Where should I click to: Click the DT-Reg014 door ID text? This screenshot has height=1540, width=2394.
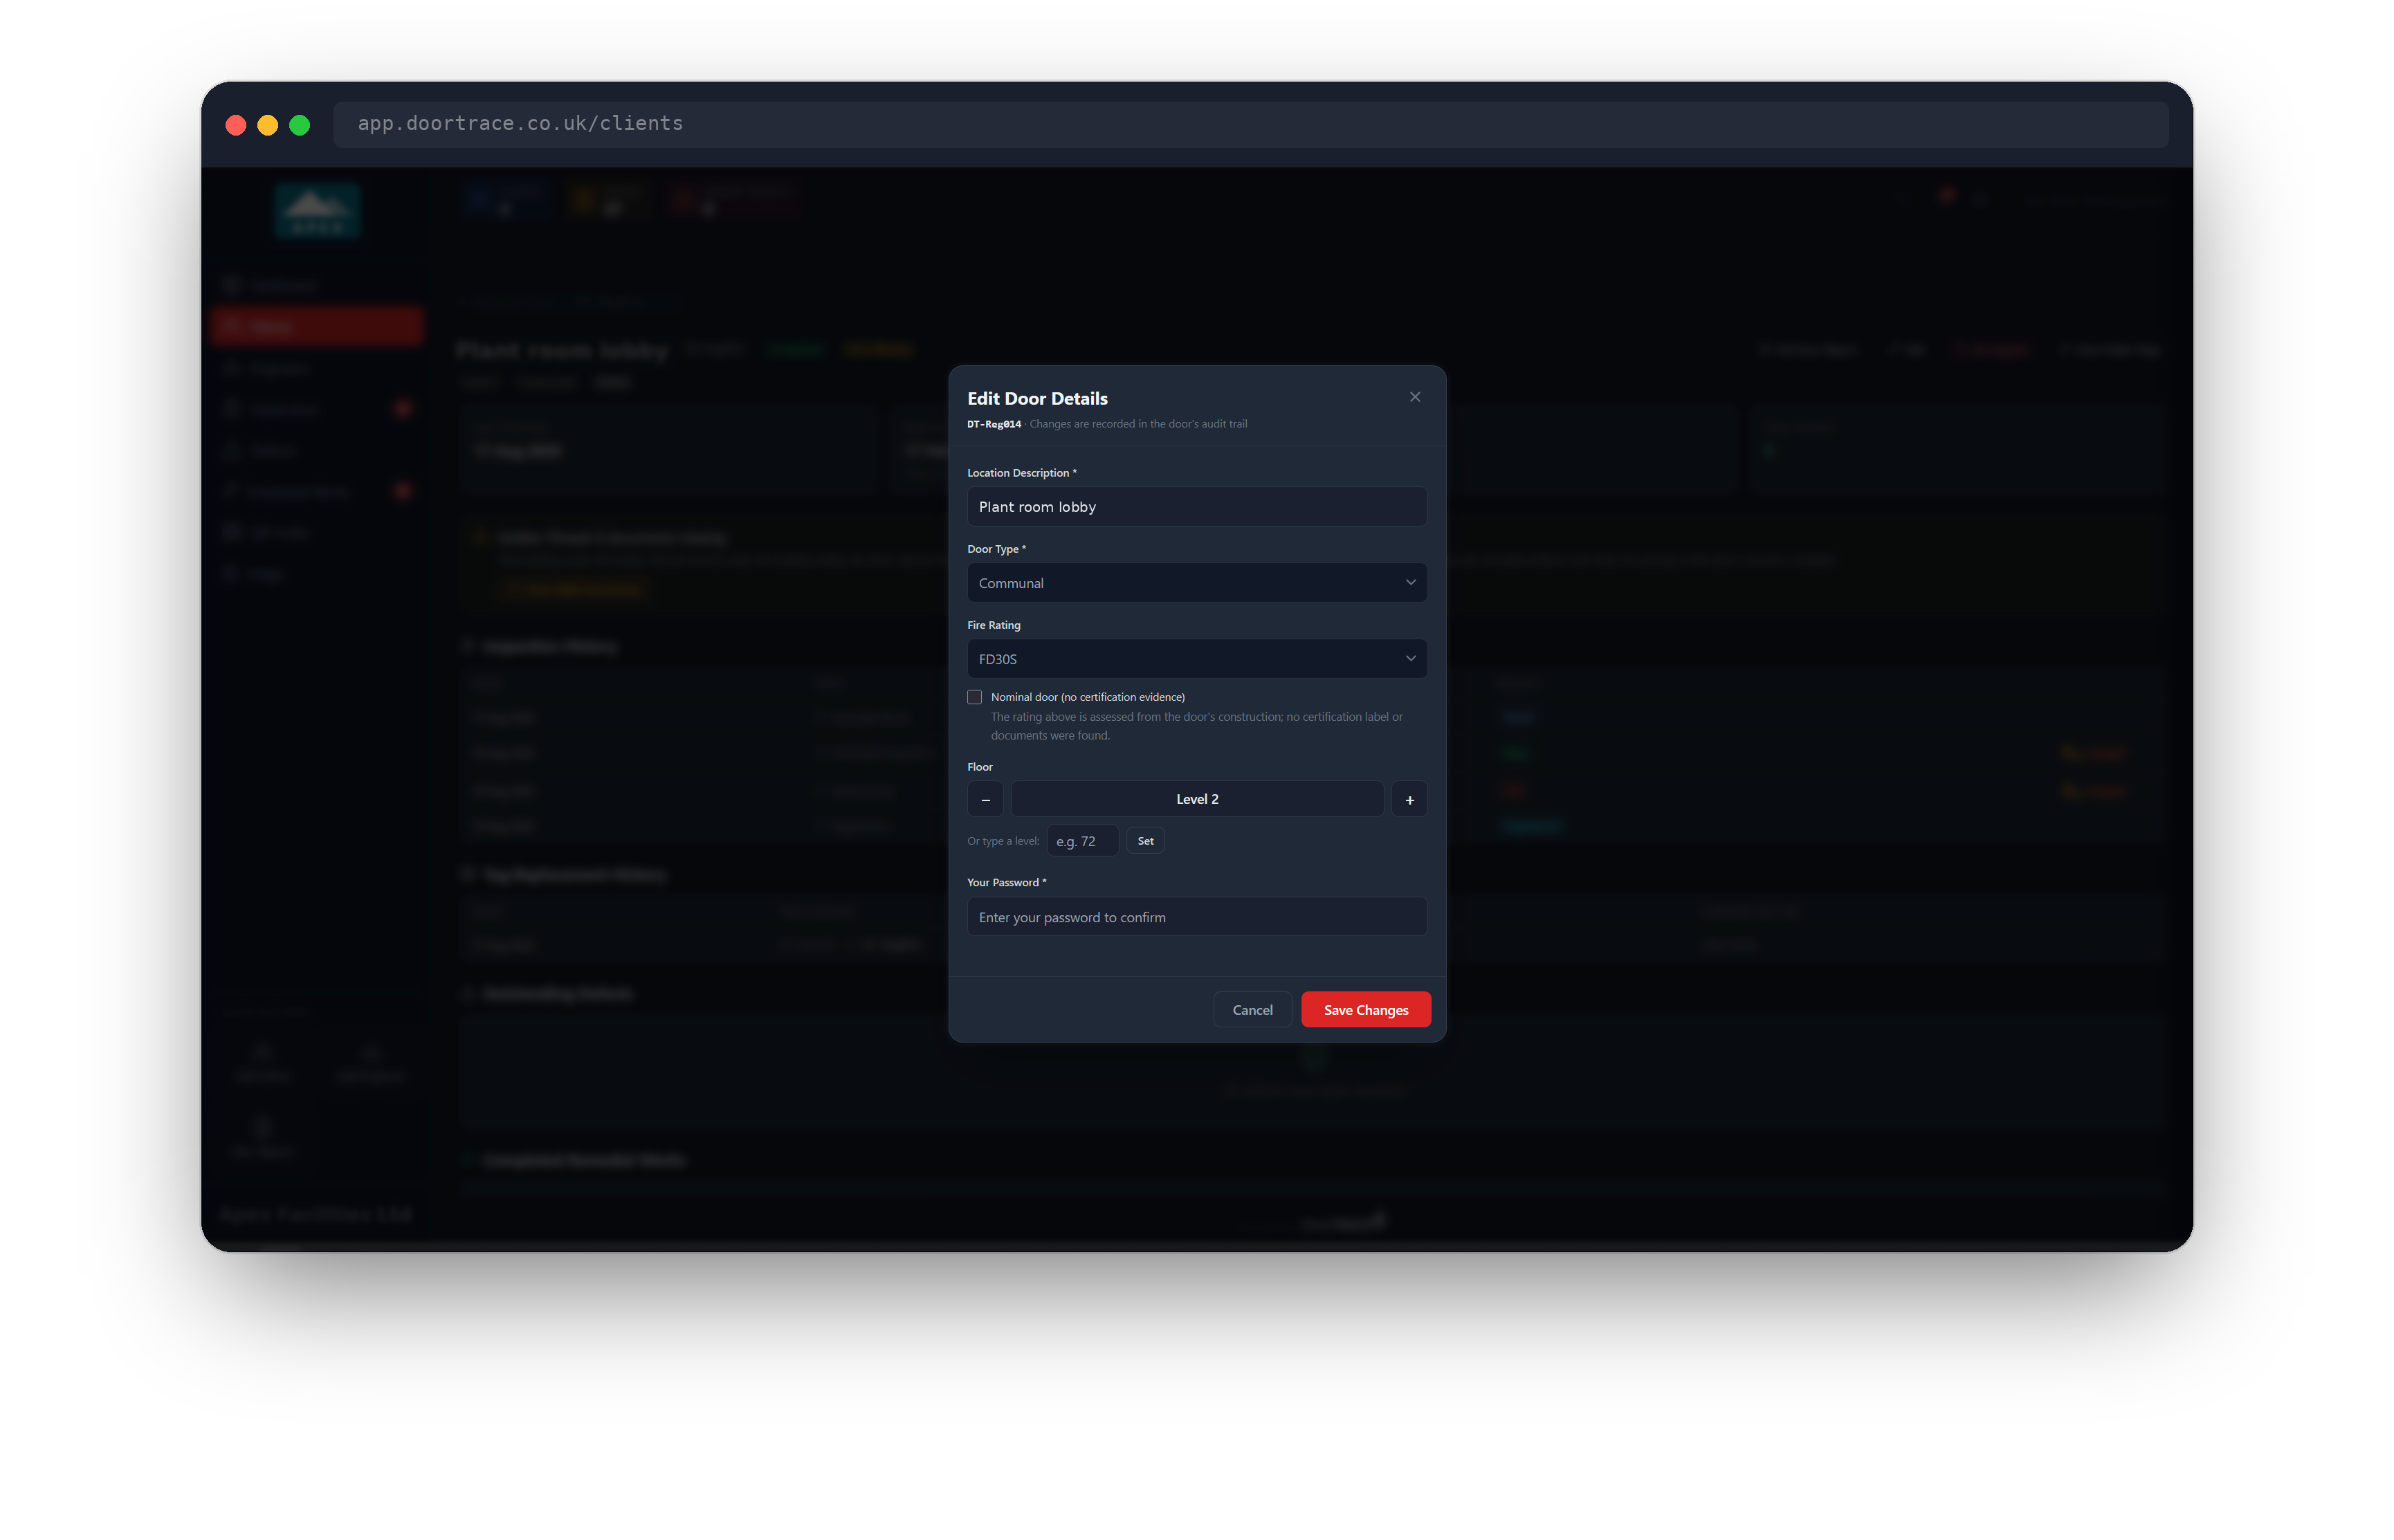[993, 424]
